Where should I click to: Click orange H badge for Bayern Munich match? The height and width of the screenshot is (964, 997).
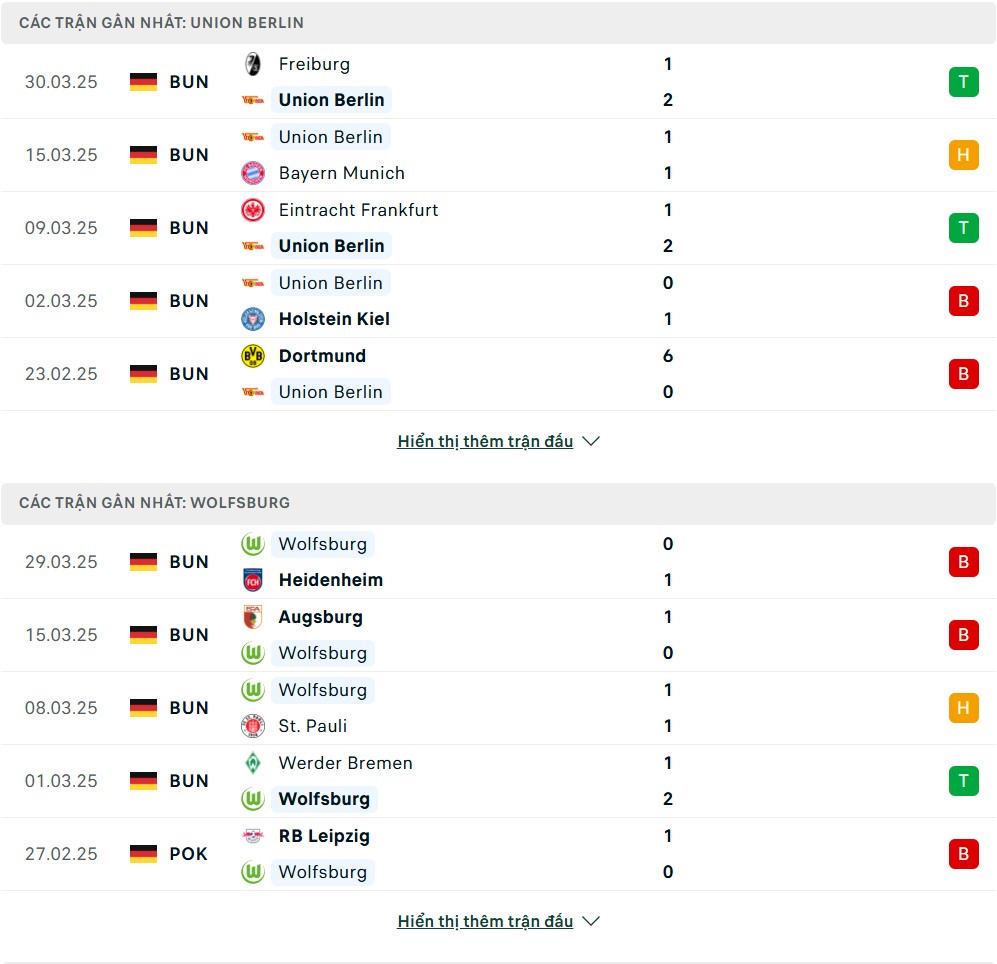tap(963, 155)
